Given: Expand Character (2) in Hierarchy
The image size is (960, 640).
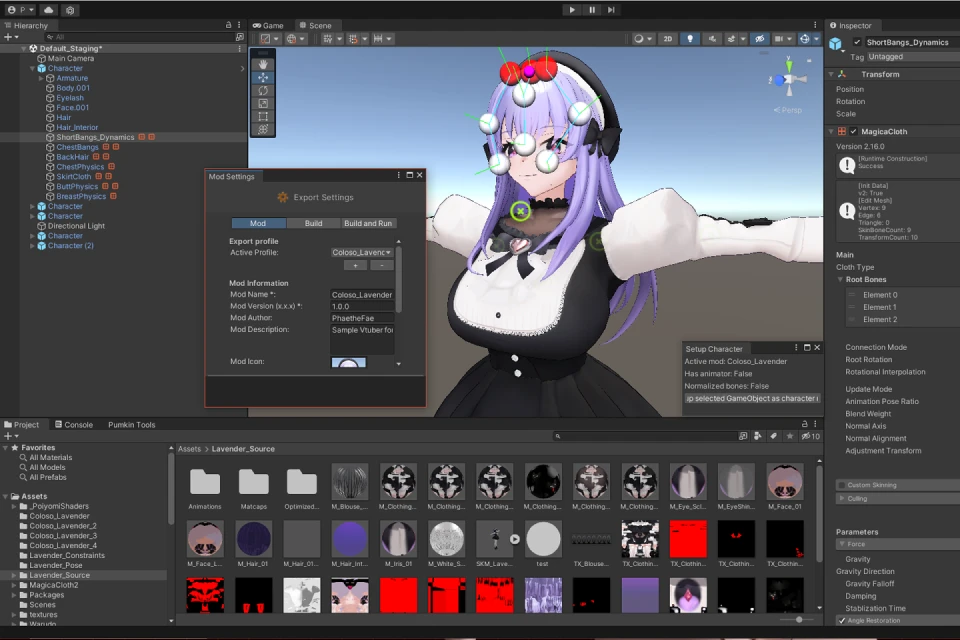Looking at the screenshot, I should coord(32,246).
